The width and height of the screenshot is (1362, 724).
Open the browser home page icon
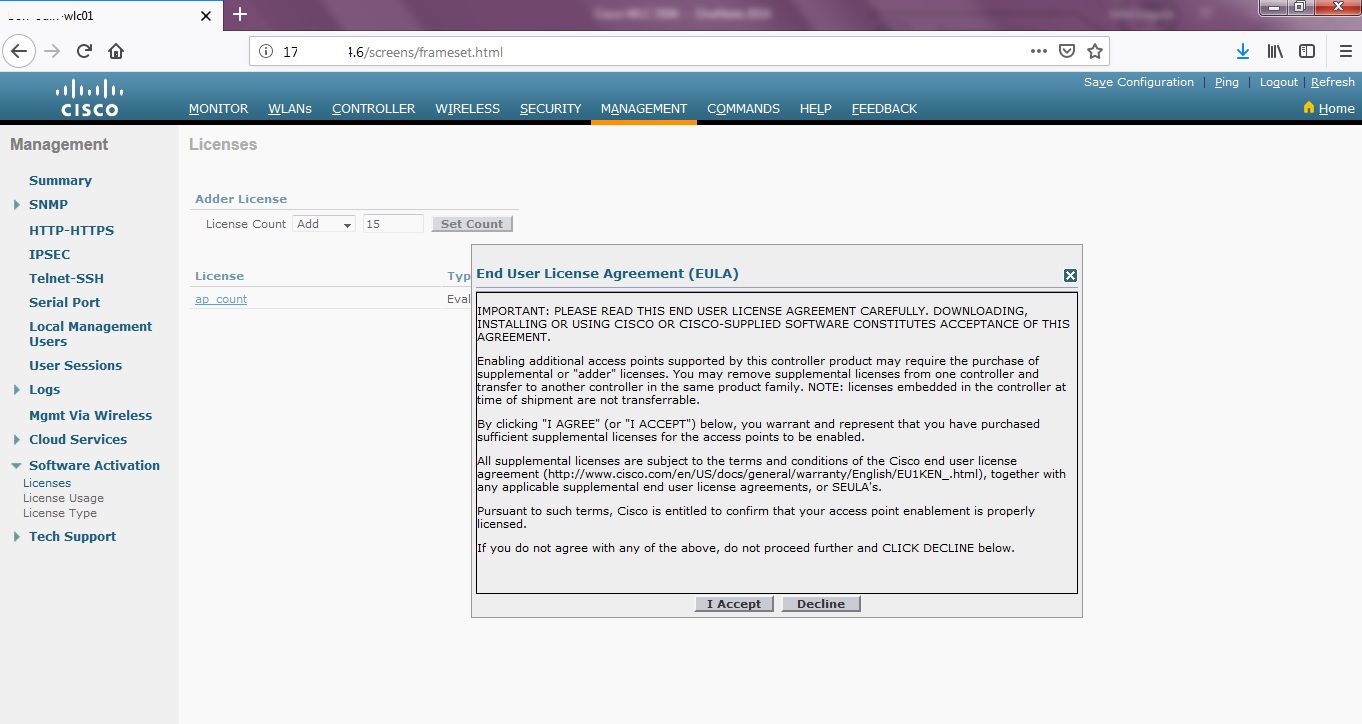click(116, 51)
